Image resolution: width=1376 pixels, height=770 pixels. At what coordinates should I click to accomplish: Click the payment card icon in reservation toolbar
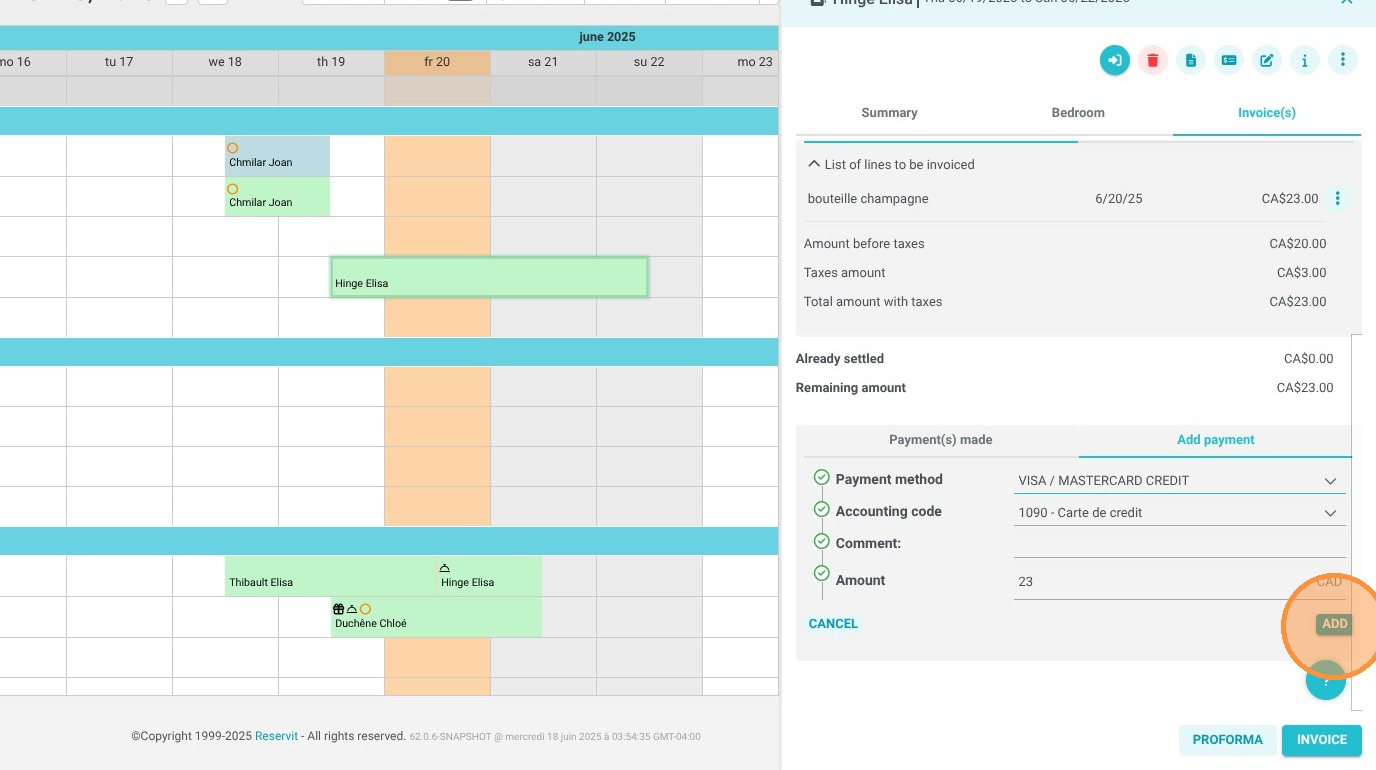1229,60
